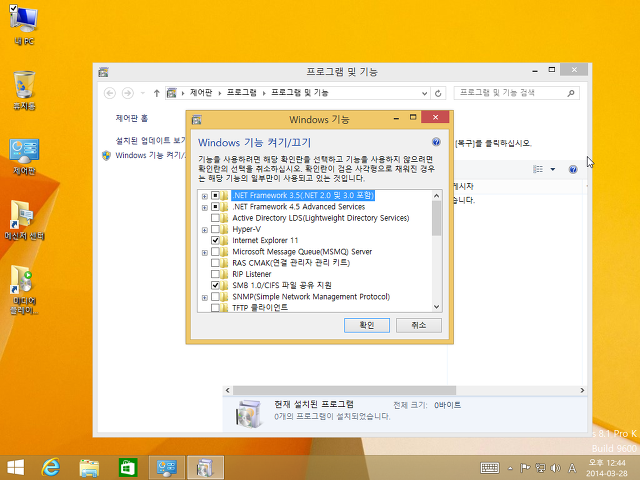640x480 pixels.
Task: Expand .NET Framework 3.5 tree node
Action: click(204, 196)
